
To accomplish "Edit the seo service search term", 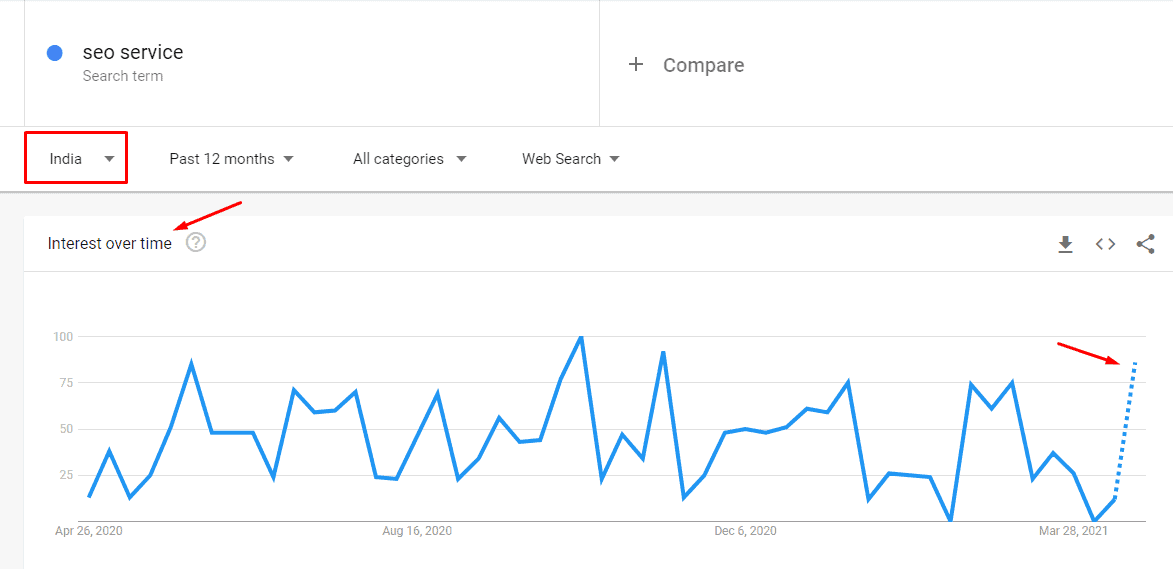I will [132, 52].
